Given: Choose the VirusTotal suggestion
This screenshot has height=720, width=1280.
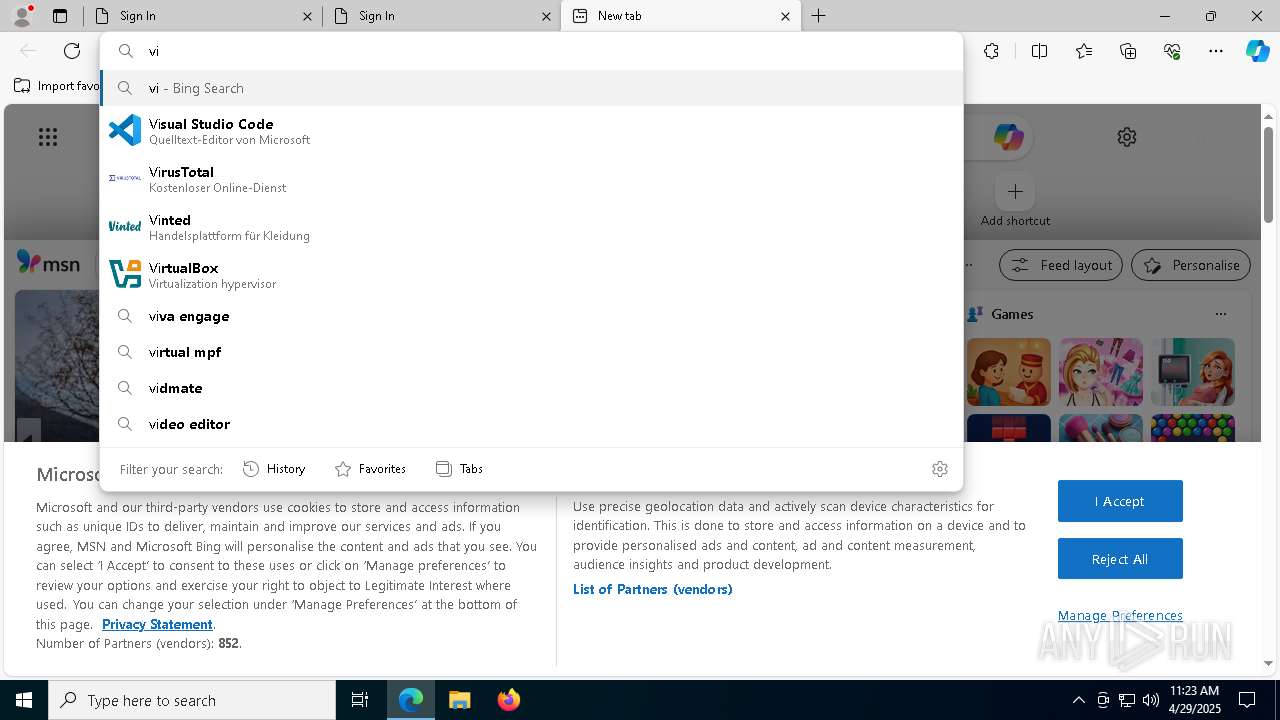Looking at the screenshot, I should click(531, 178).
